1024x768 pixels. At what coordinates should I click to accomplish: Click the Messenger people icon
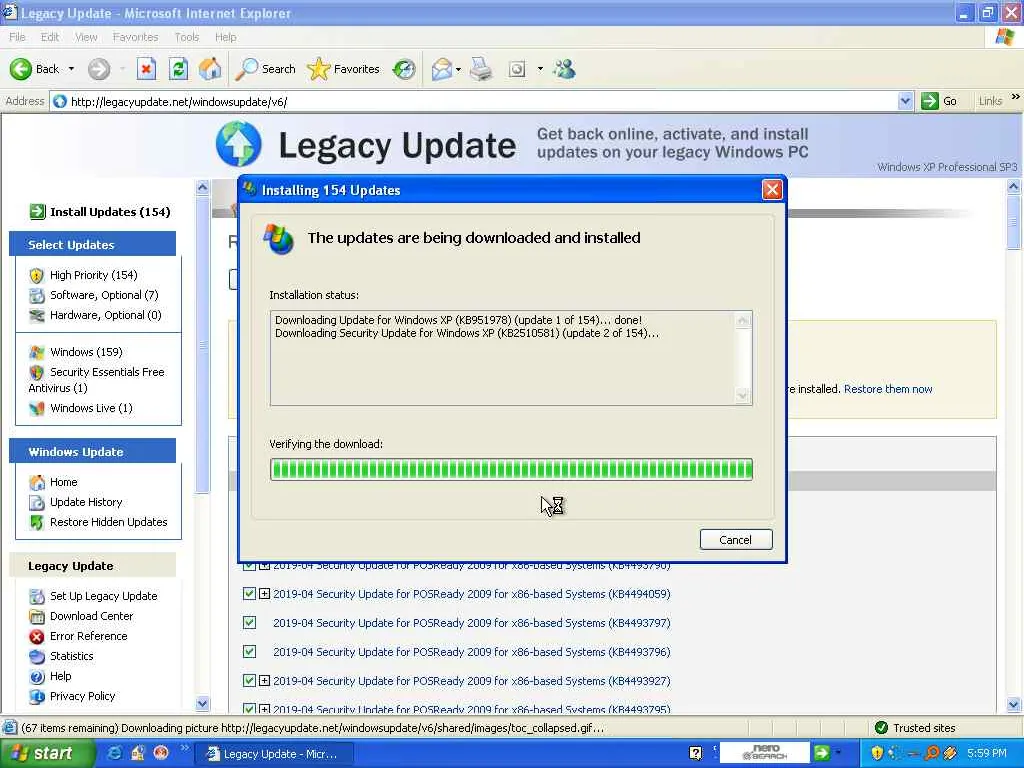click(x=564, y=69)
